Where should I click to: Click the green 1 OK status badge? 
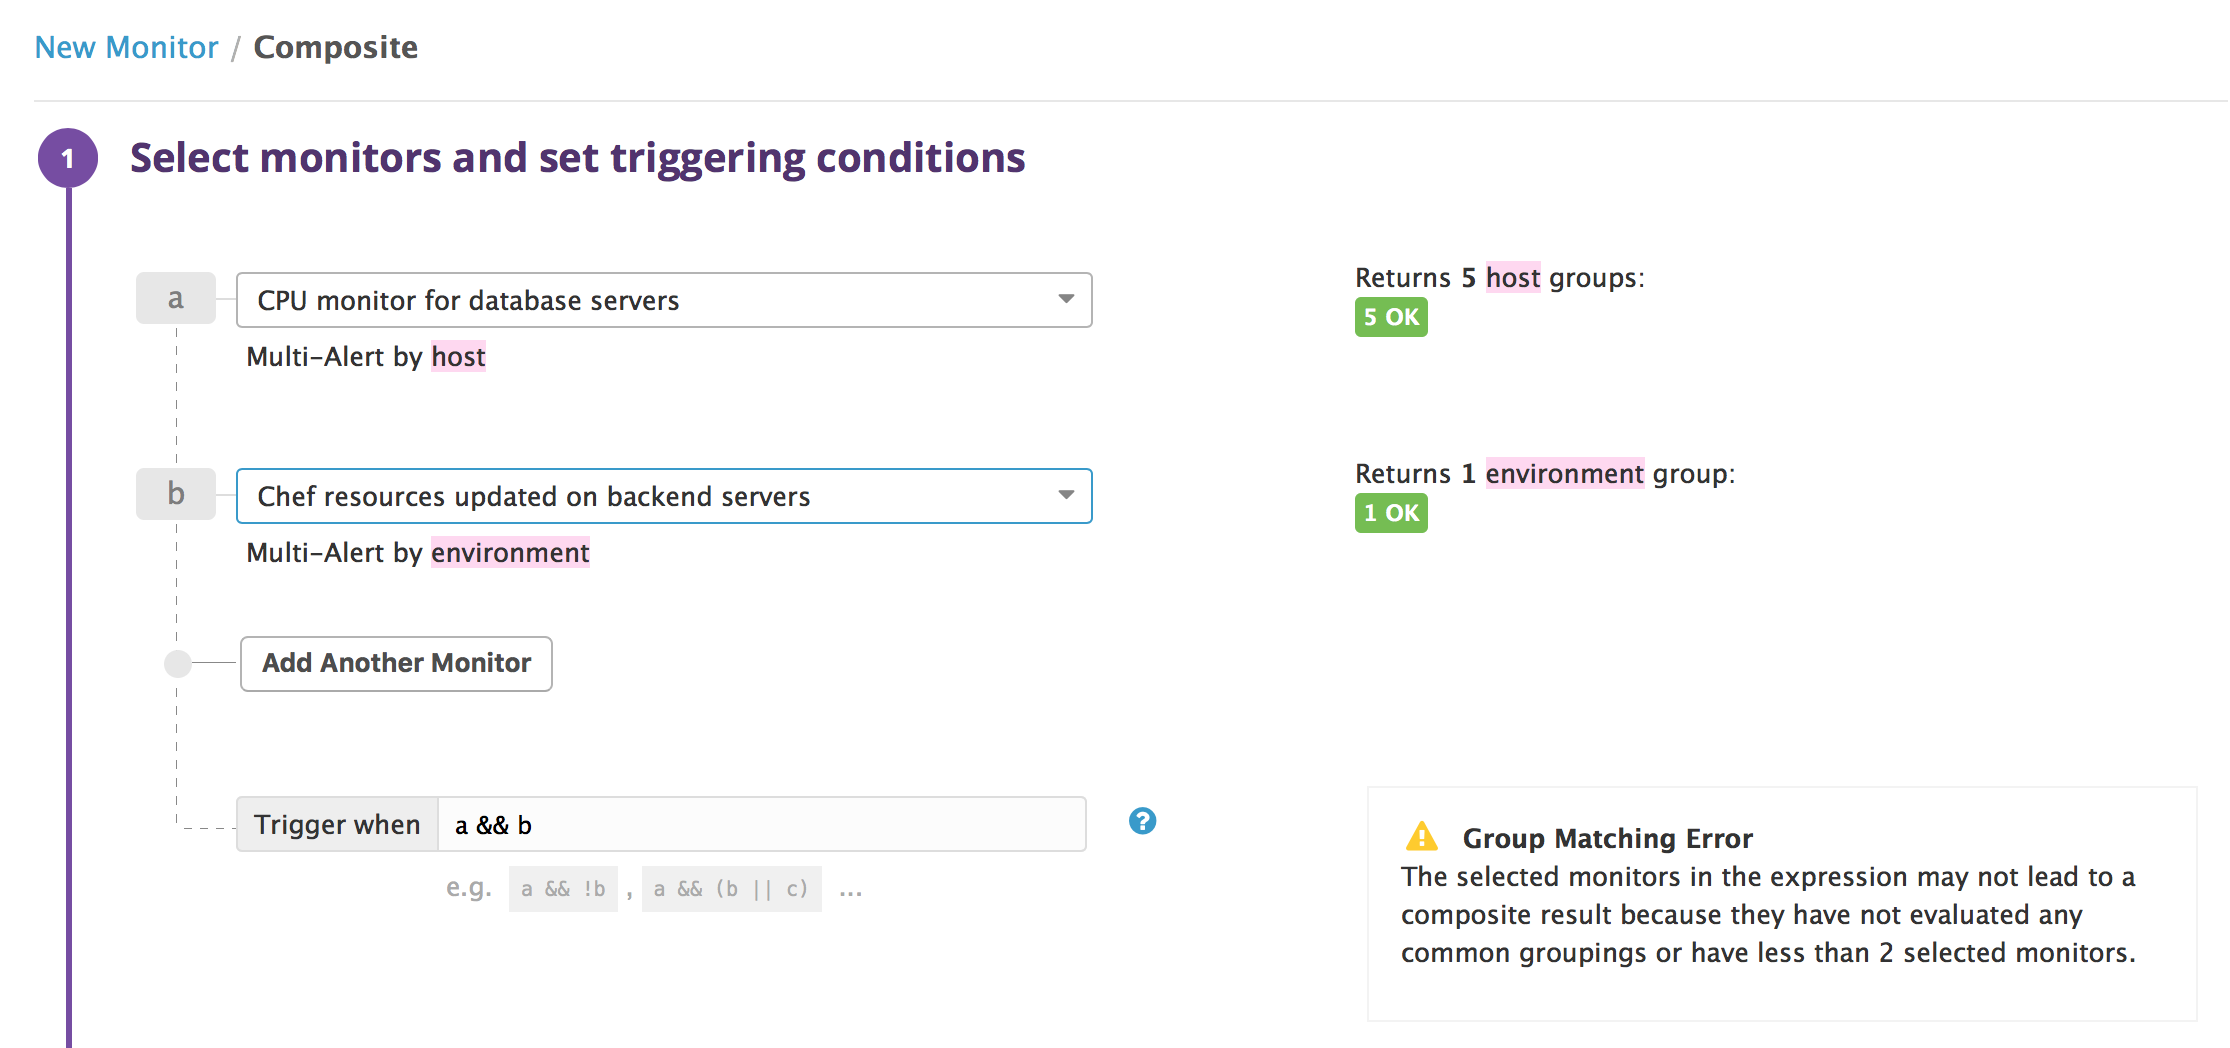tap(1390, 513)
